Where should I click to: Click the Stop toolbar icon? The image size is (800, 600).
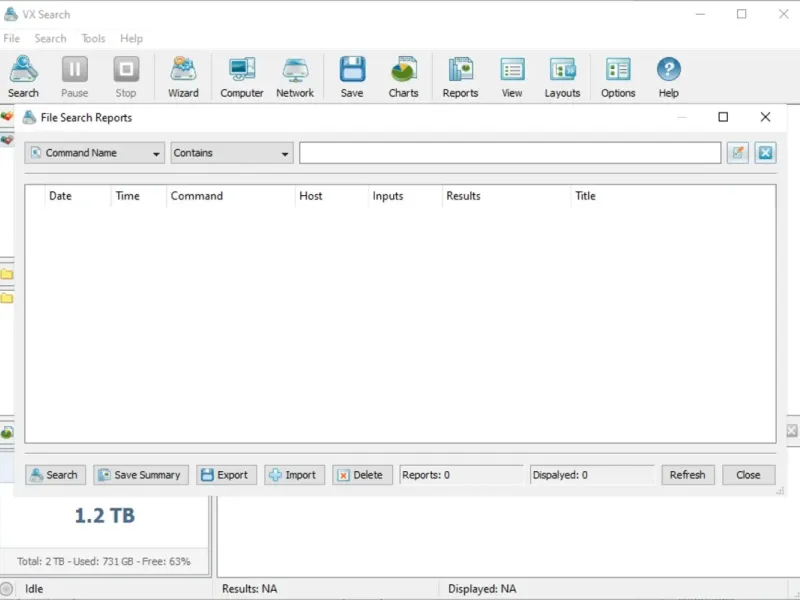126,77
